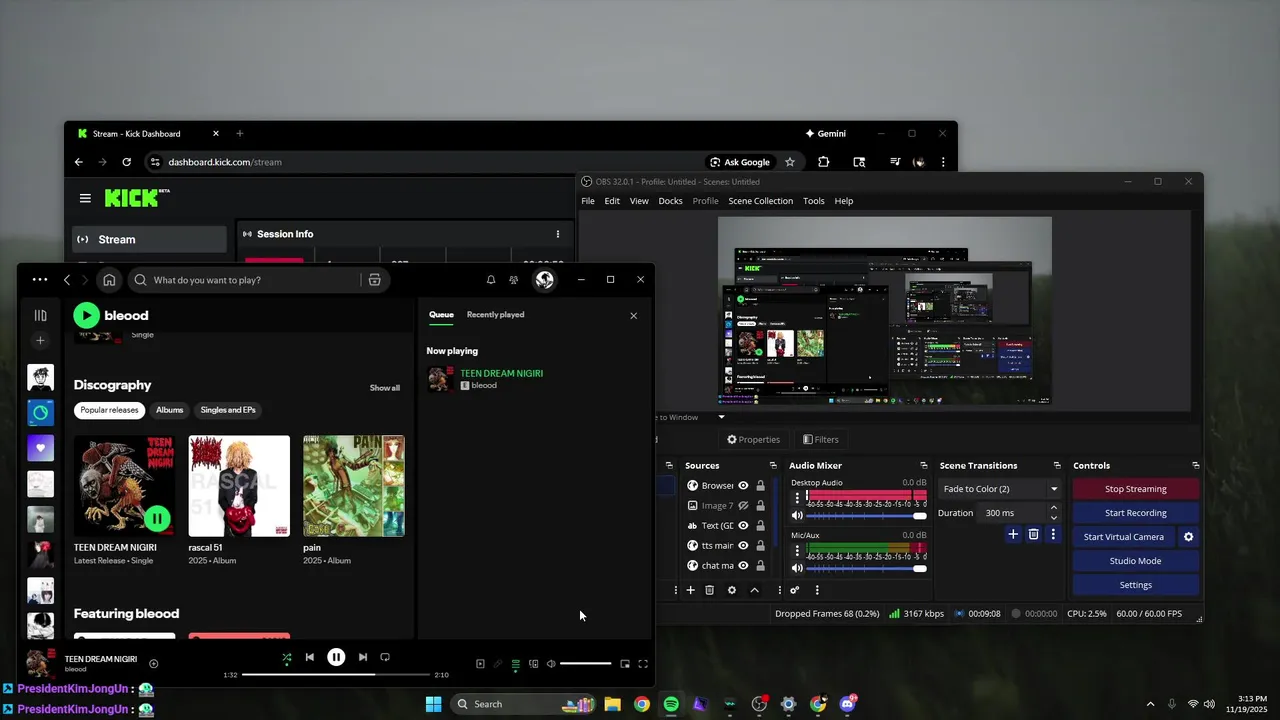This screenshot has width=1280, height=720.
Task: Open Spotify miniplayer
Action: click(x=625, y=664)
